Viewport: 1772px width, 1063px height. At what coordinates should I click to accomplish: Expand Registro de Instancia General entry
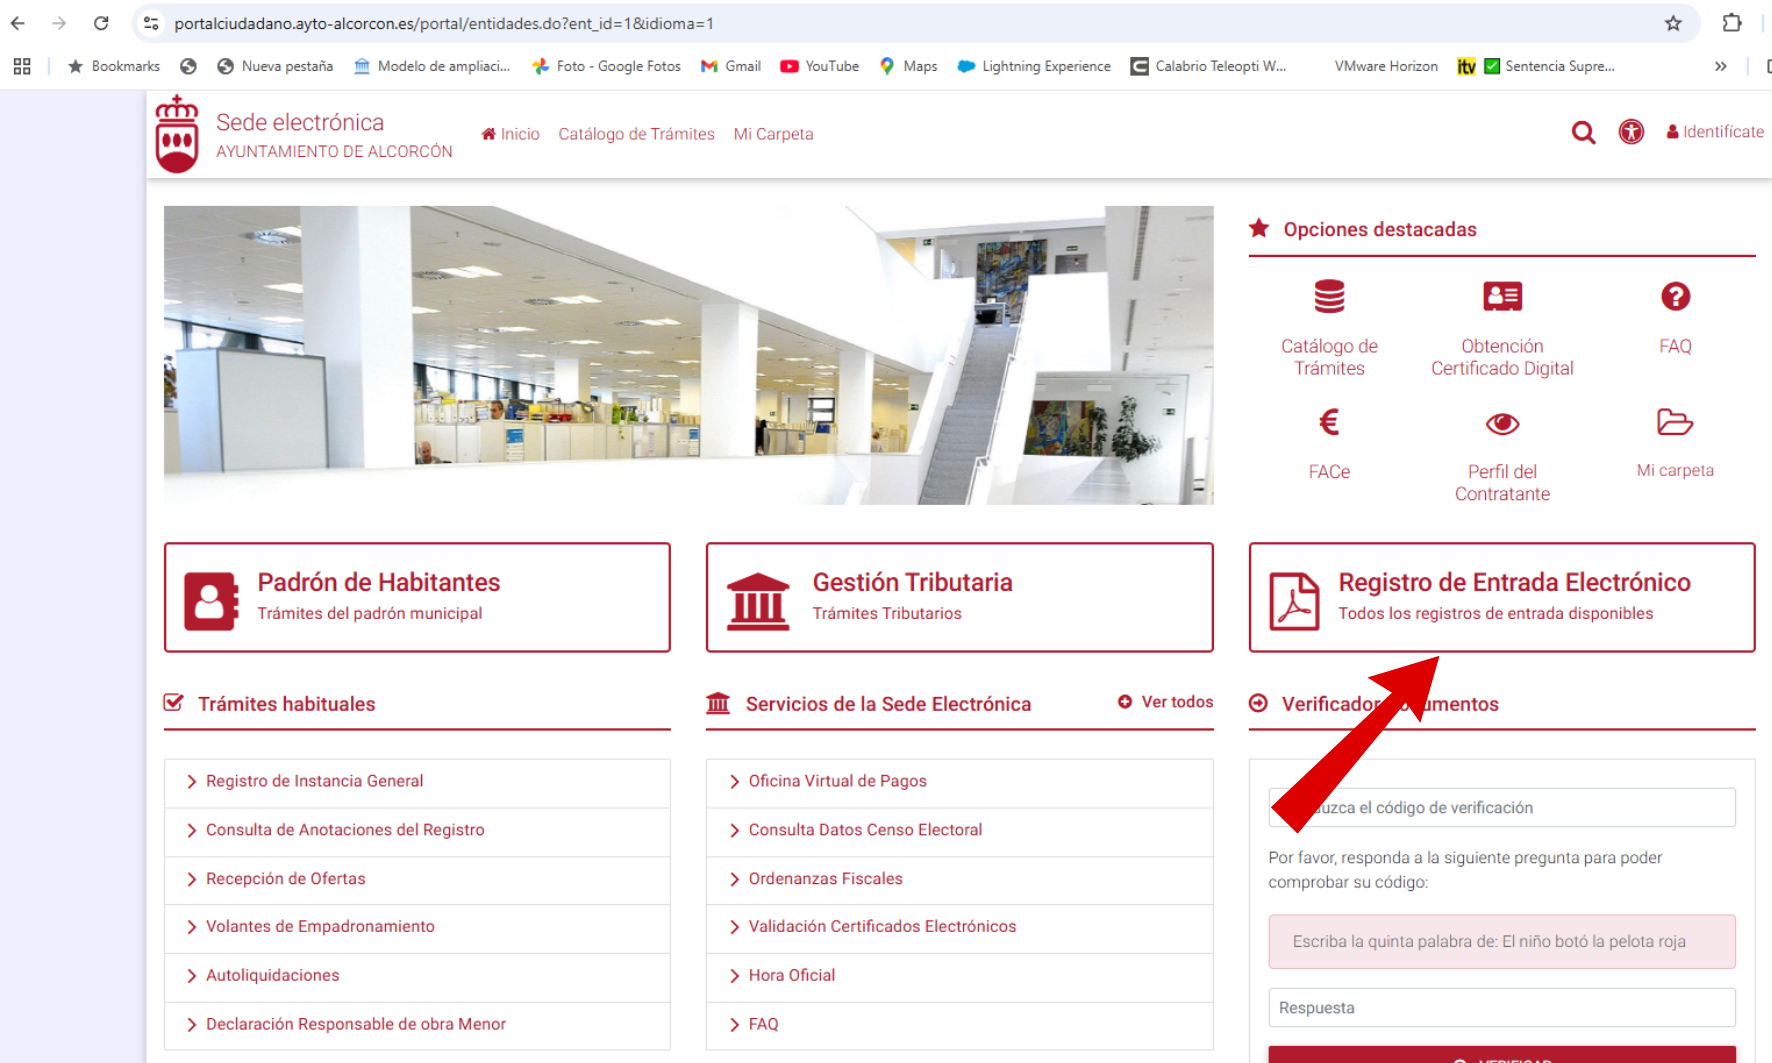314,781
